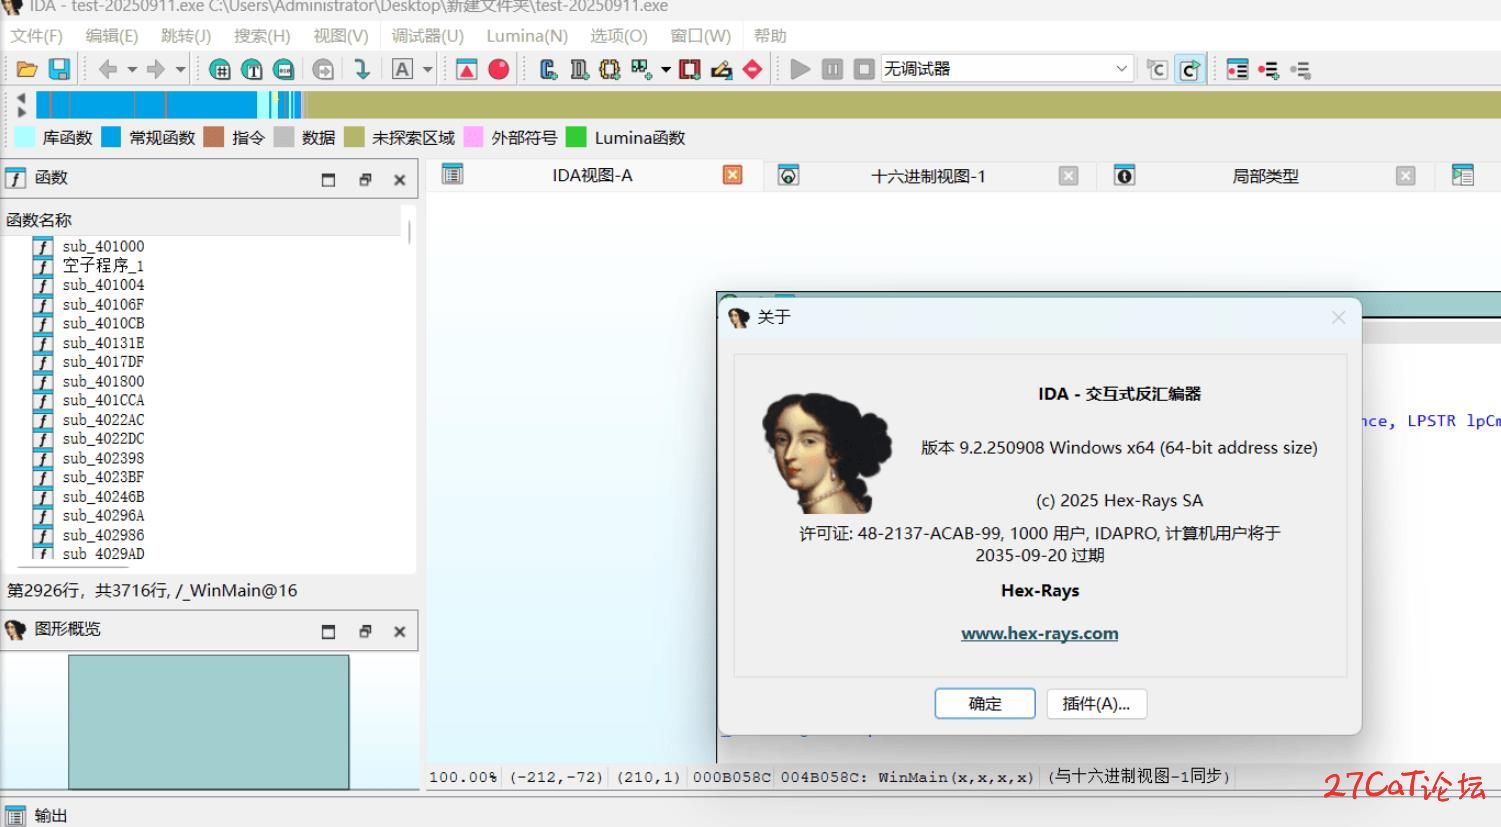
Task: Click the 常规函数 blue legend swatch
Action: click(x=112, y=137)
